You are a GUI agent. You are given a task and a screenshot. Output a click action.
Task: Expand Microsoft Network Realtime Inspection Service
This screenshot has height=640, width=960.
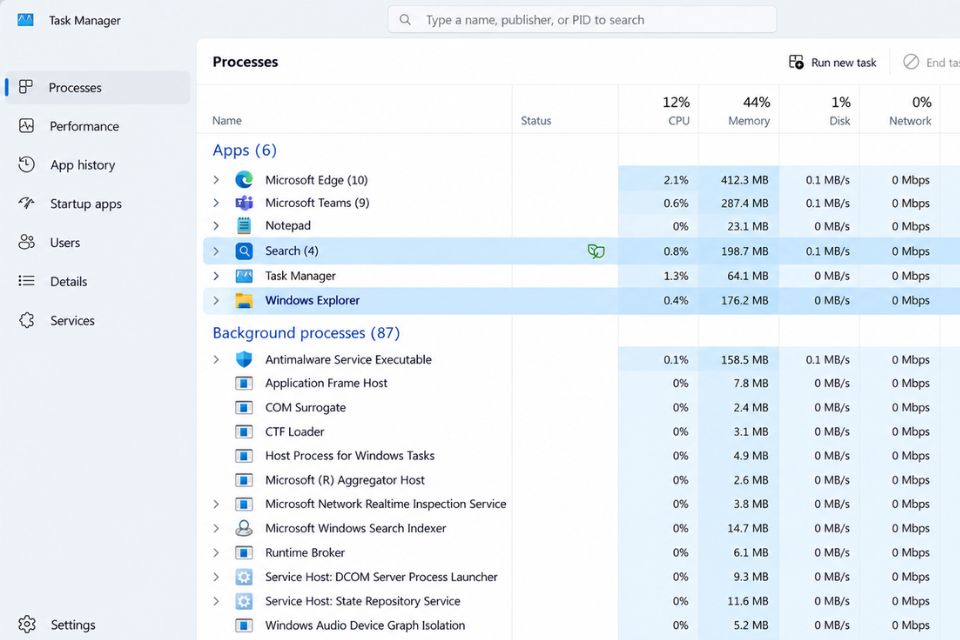tap(216, 503)
